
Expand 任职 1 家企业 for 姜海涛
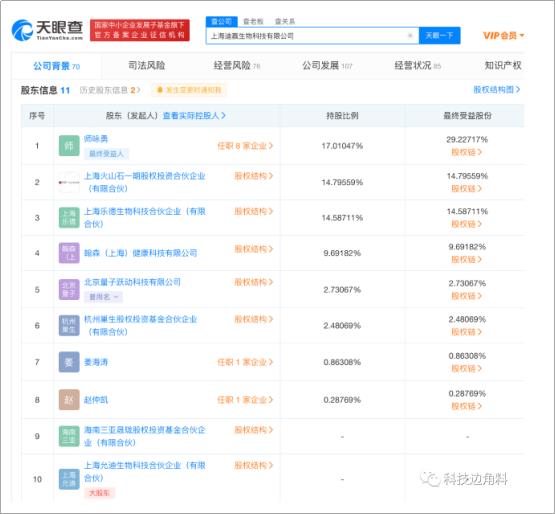pyautogui.click(x=245, y=362)
